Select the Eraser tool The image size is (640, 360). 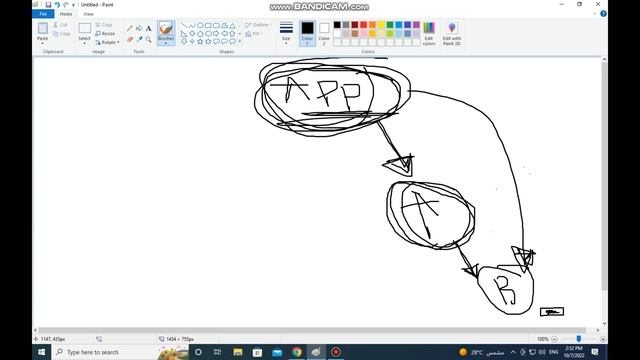[130, 39]
